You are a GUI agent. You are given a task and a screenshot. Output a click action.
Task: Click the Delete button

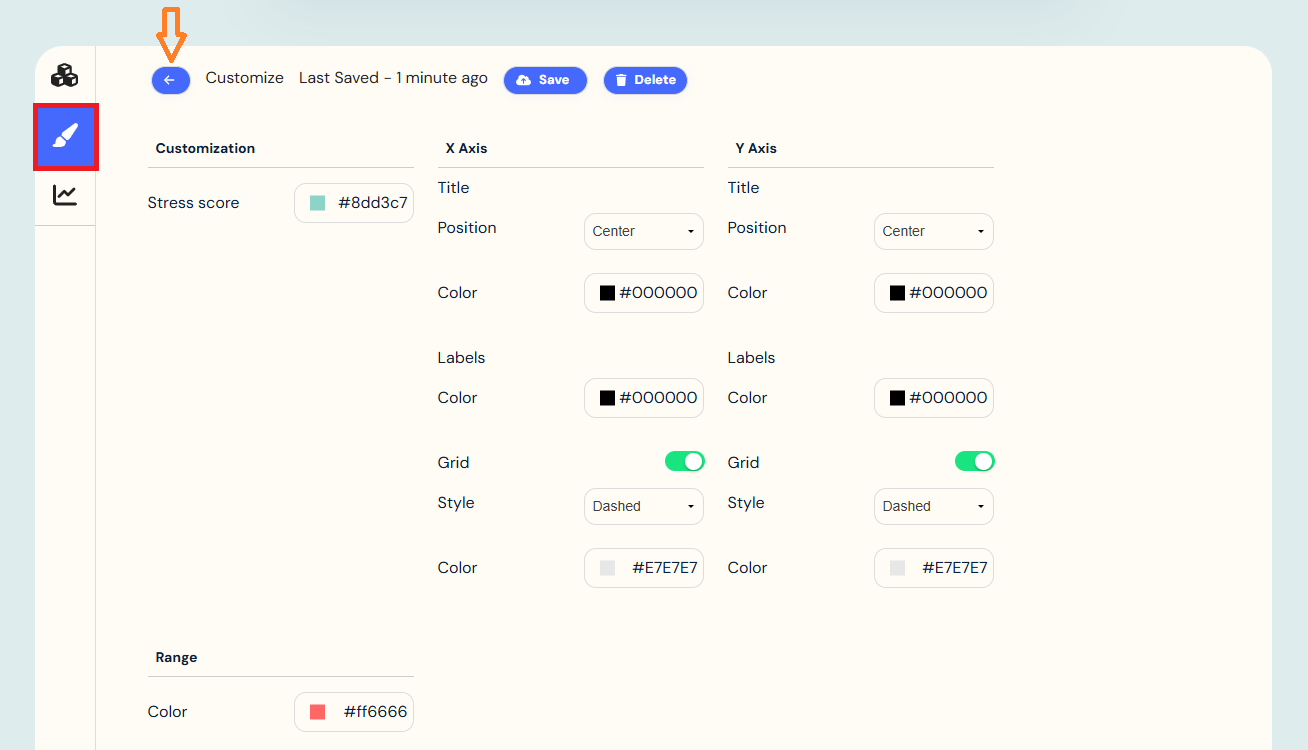point(645,80)
